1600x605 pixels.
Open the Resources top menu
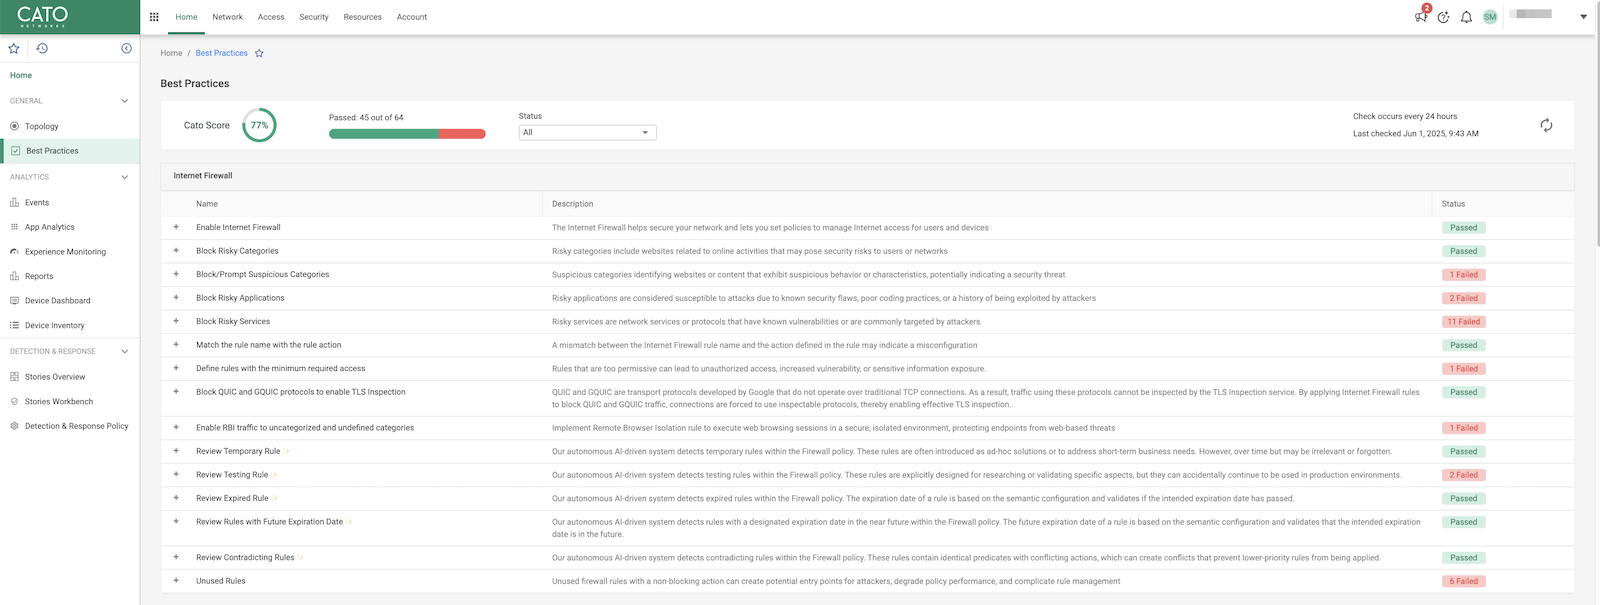362,17
